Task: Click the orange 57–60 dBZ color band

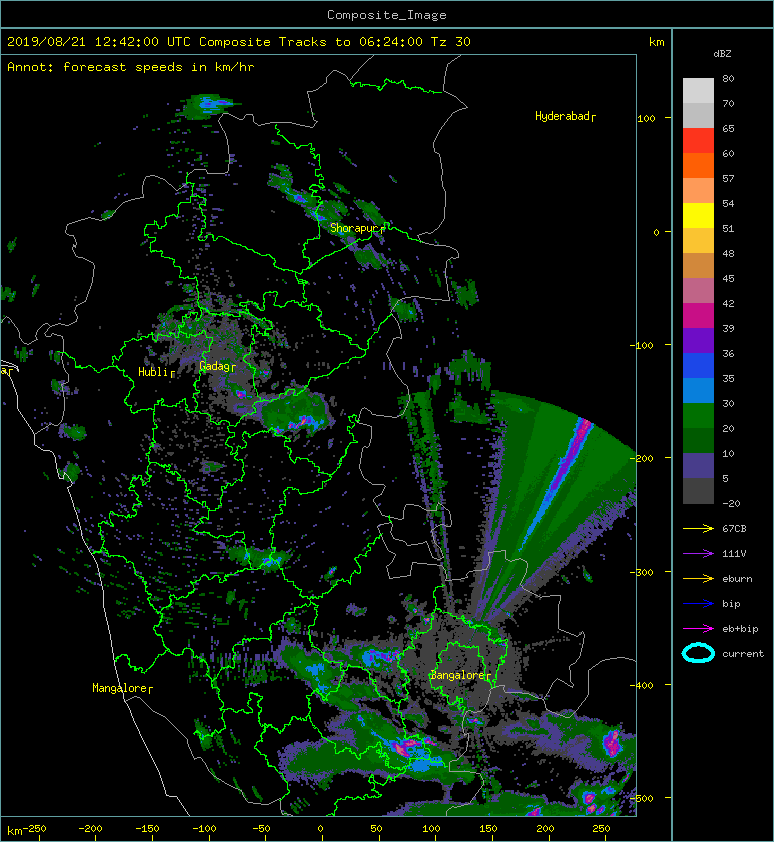Action: tap(698, 166)
